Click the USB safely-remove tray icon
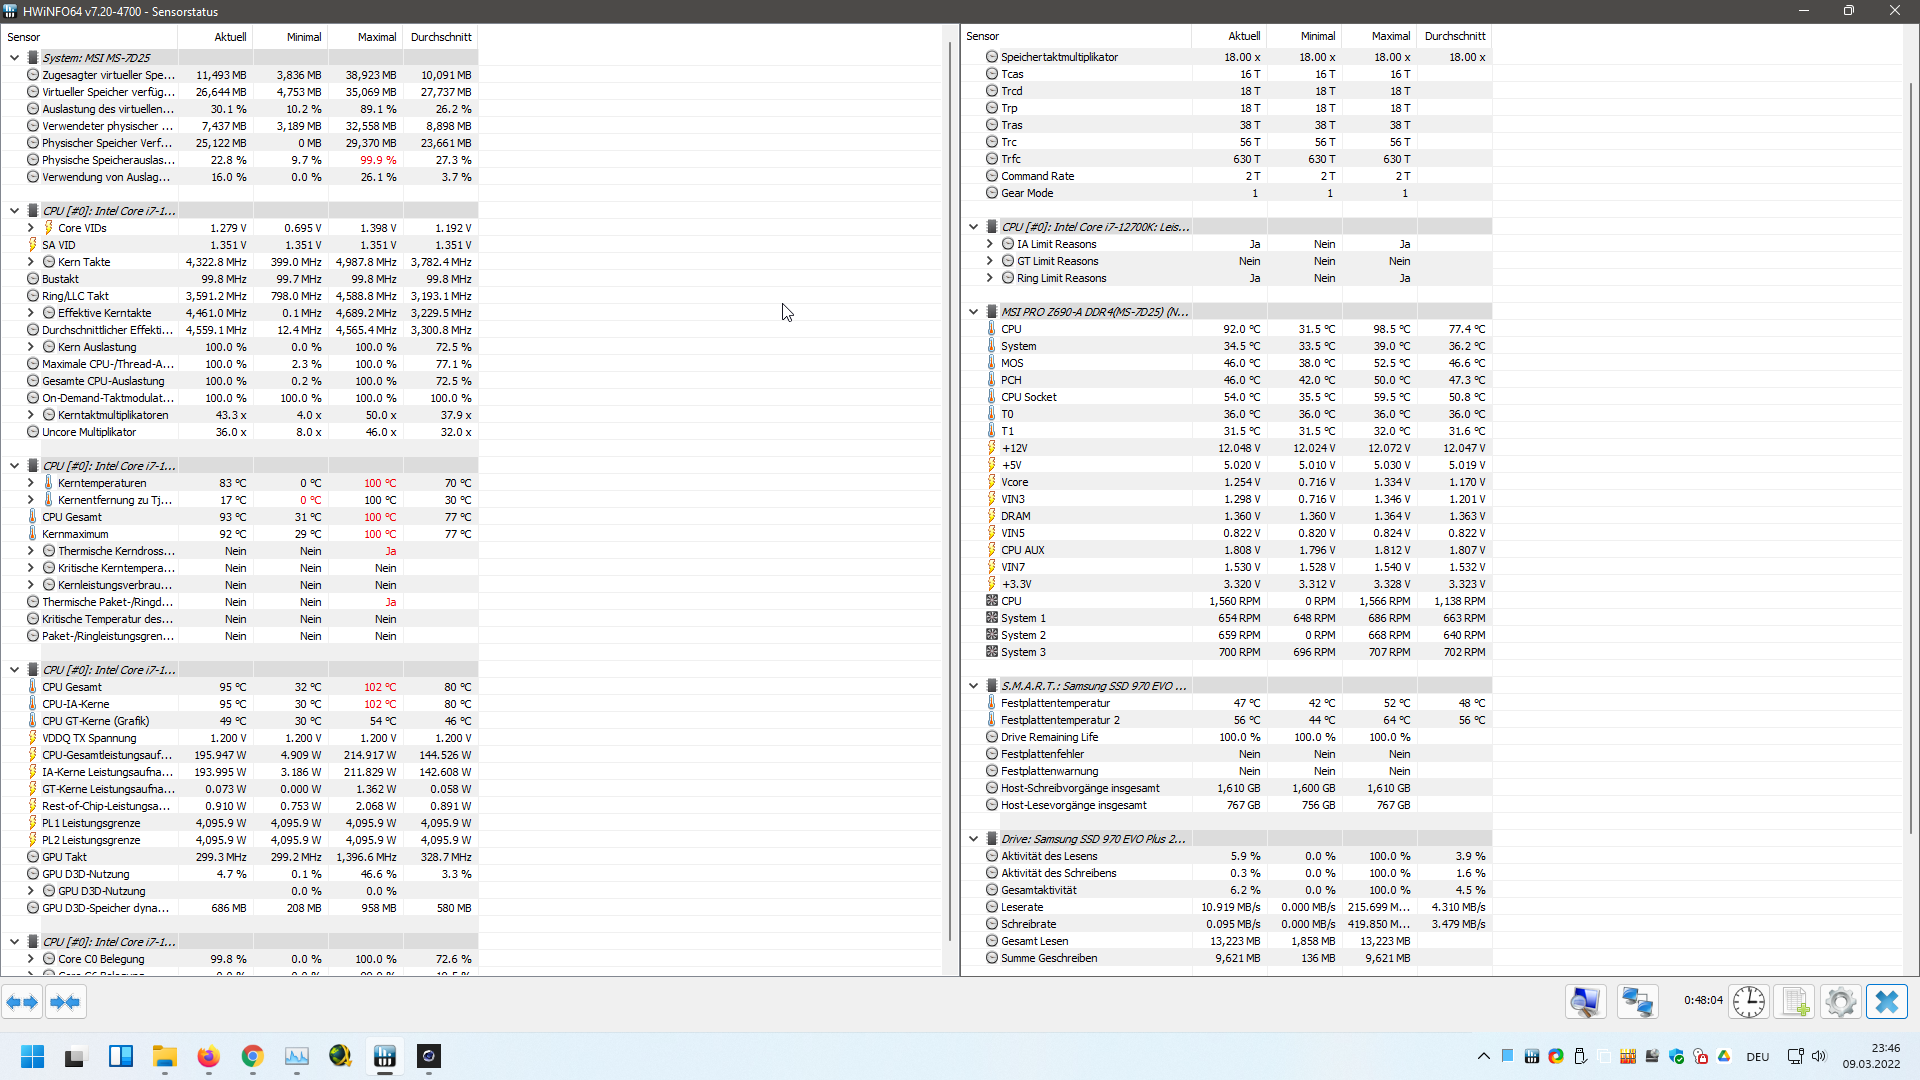 1580,1056
